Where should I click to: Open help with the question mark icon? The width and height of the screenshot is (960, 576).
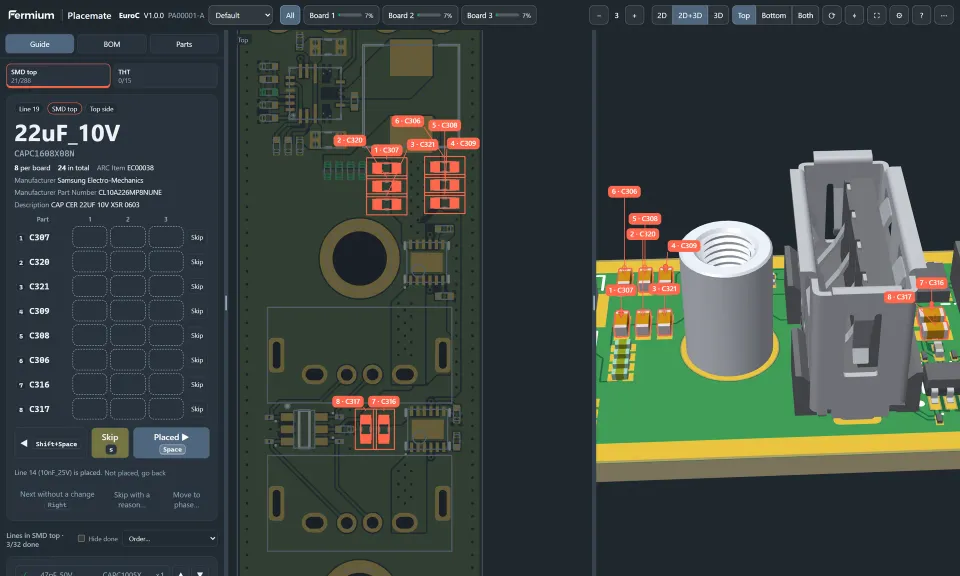(x=921, y=15)
